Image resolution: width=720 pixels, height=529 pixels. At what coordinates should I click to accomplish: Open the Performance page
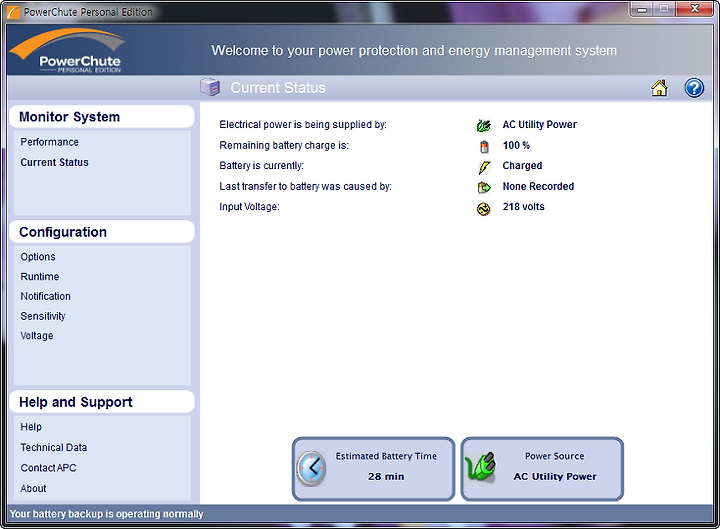(49, 142)
